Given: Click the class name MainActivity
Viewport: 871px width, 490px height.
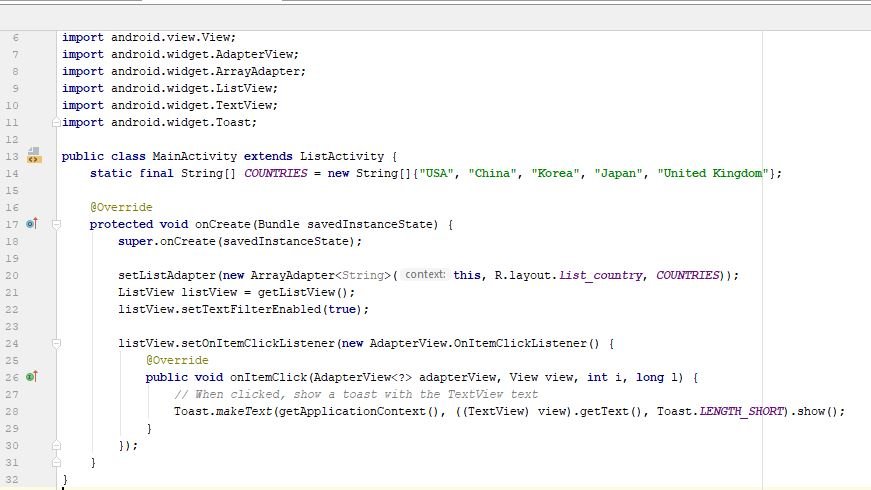Looking at the screenshot, I should click(194, 156).
